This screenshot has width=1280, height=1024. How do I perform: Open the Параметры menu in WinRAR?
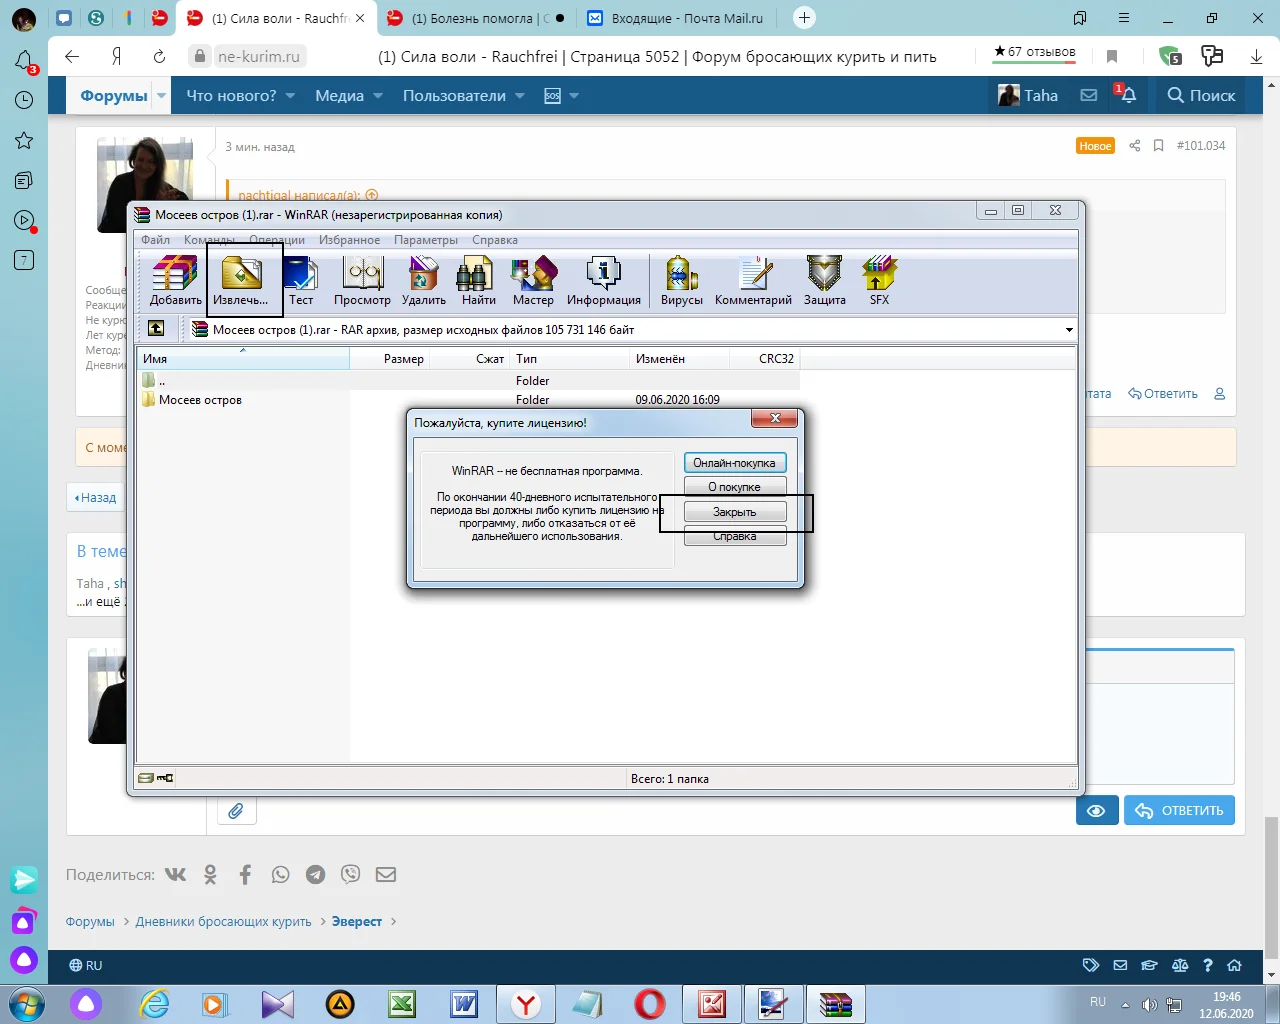(426, 240)
